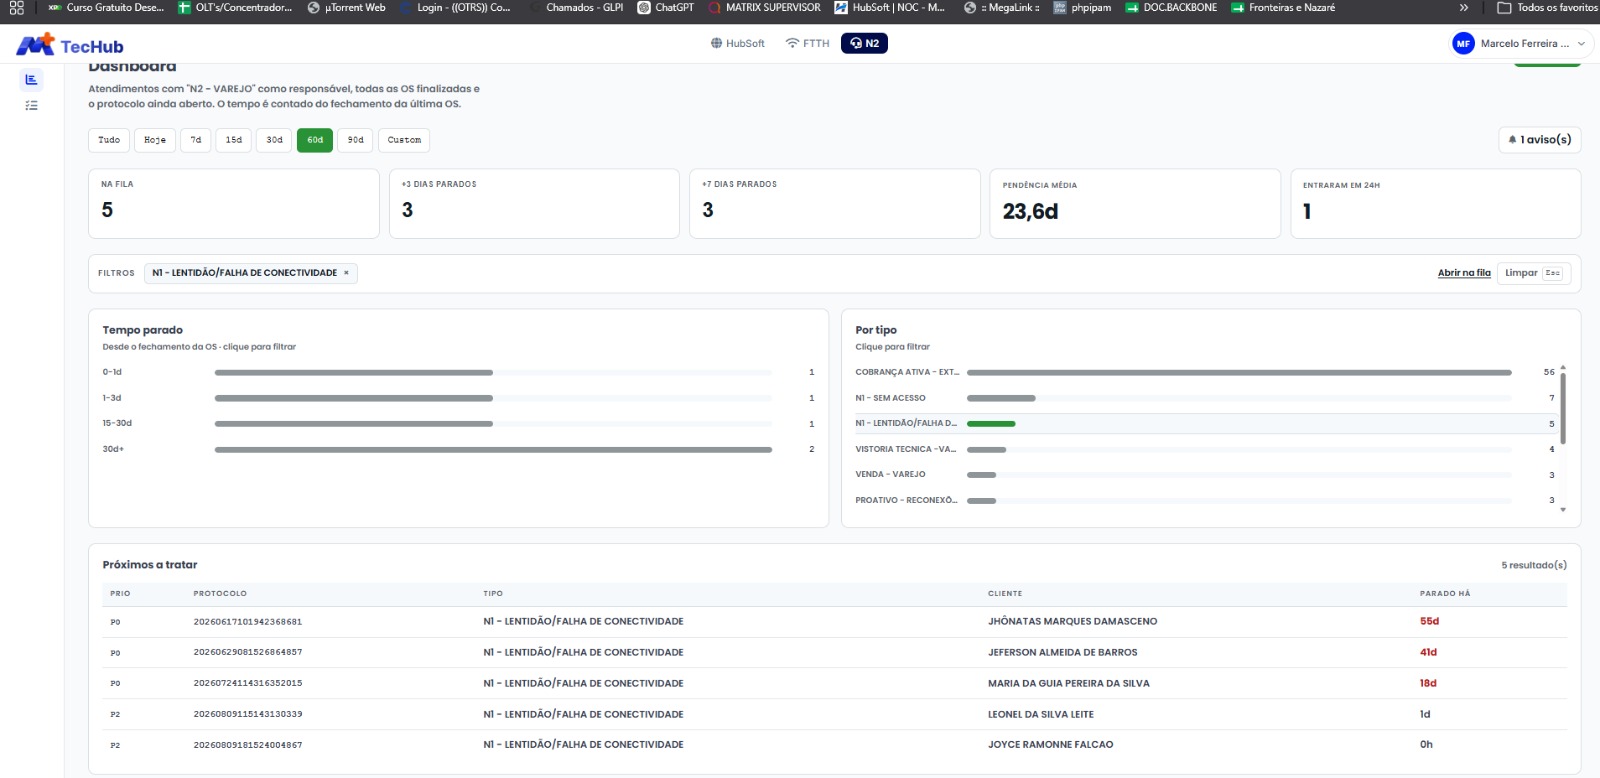The height and width of the screenshot is (778, 1600).
Task: Filter by type VENDA - VAREJO
Action: point(1205,475)
